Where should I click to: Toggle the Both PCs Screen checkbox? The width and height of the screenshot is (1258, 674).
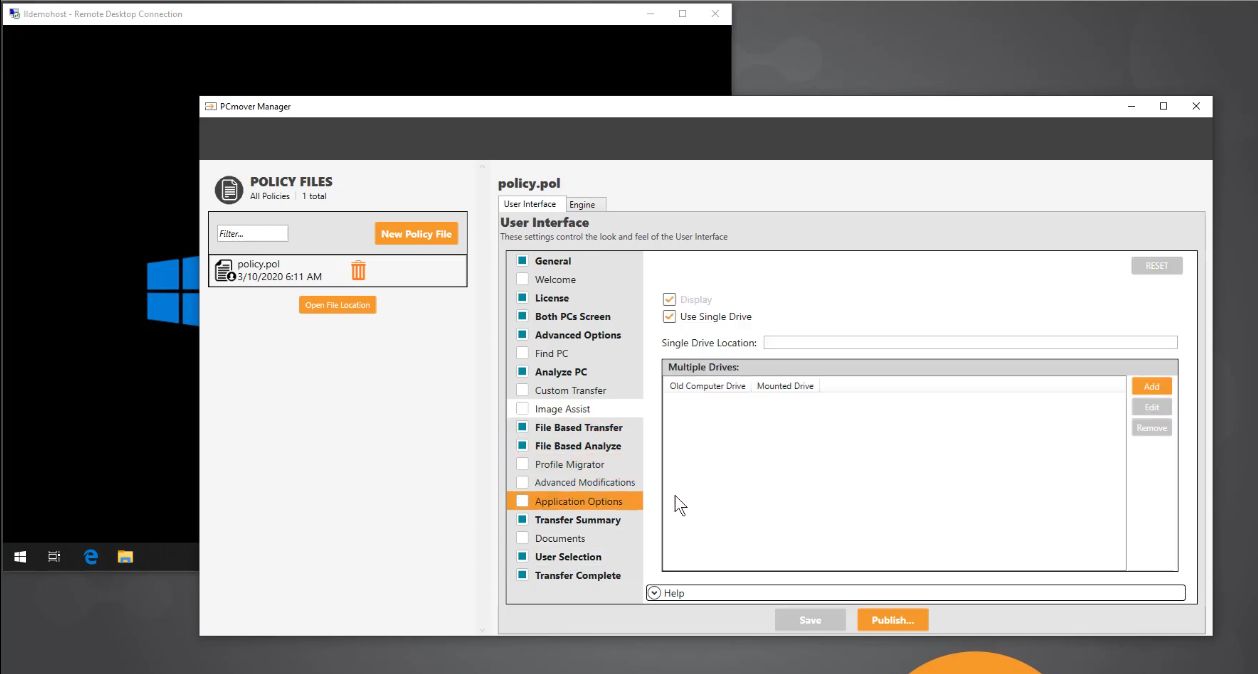coord(522,316)
